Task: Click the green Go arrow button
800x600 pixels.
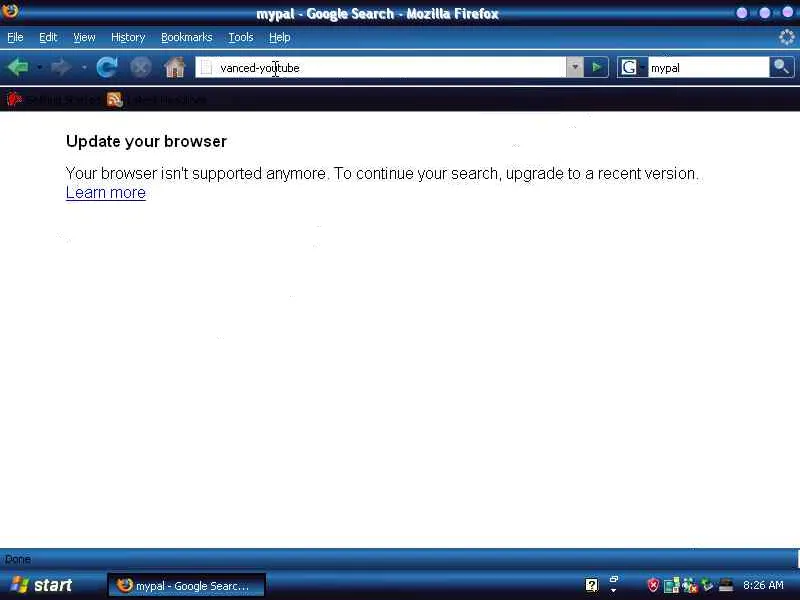Action: pyautogui.click(x=596, y=67)
